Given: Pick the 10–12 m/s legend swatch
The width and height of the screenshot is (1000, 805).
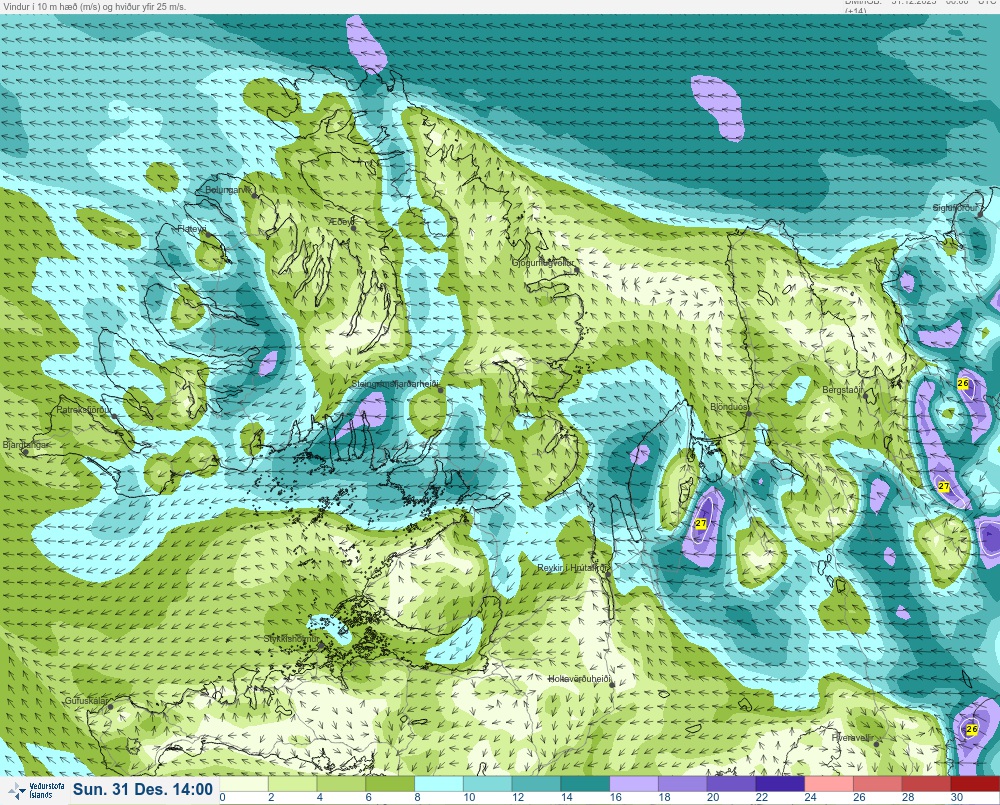Looking at the screenshot, I should tap(487, 784).
